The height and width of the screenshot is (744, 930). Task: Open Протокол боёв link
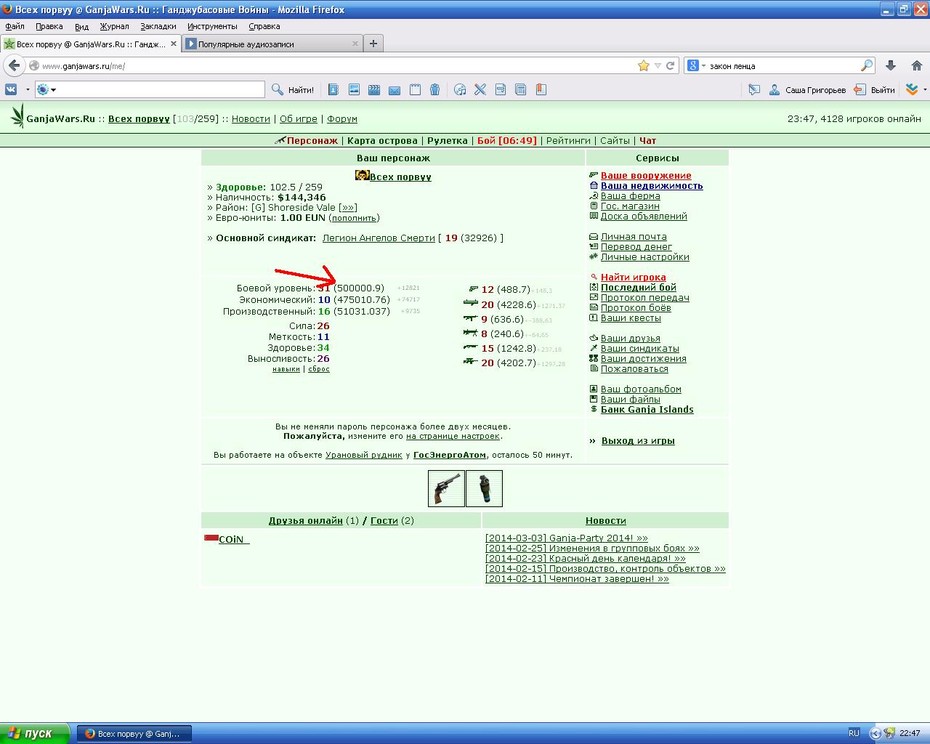(636, 308)
